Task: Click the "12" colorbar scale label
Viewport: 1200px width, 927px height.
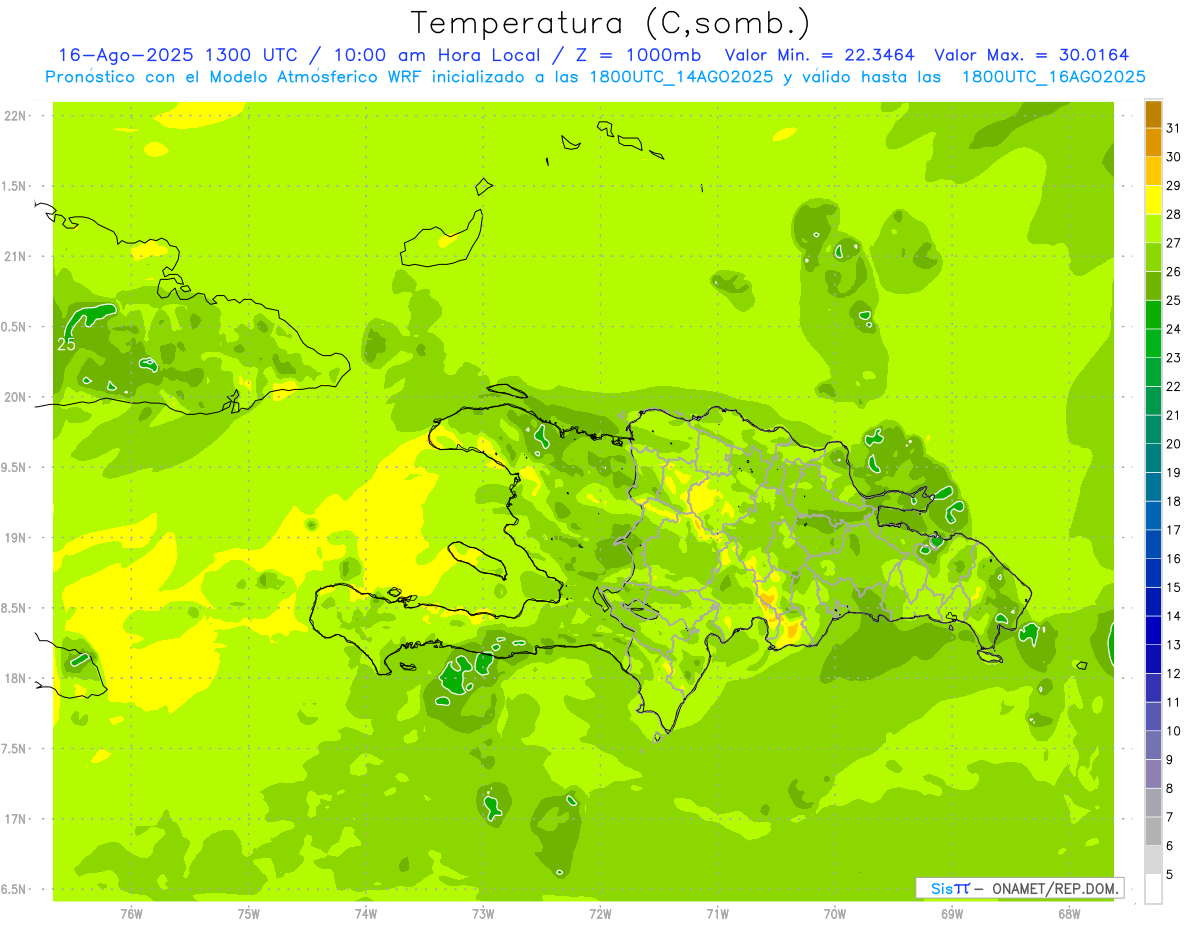Action: pos(1174,673)
